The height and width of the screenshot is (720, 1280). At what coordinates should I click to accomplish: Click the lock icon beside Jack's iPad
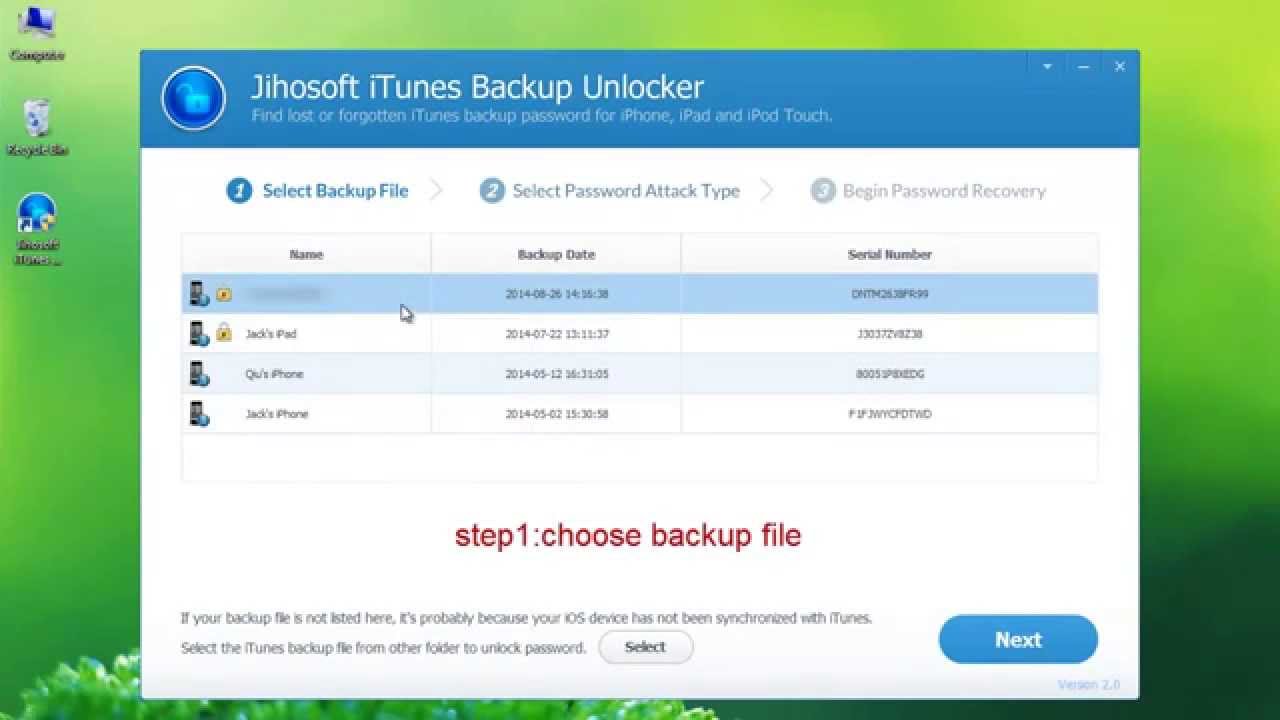(224, 334)
